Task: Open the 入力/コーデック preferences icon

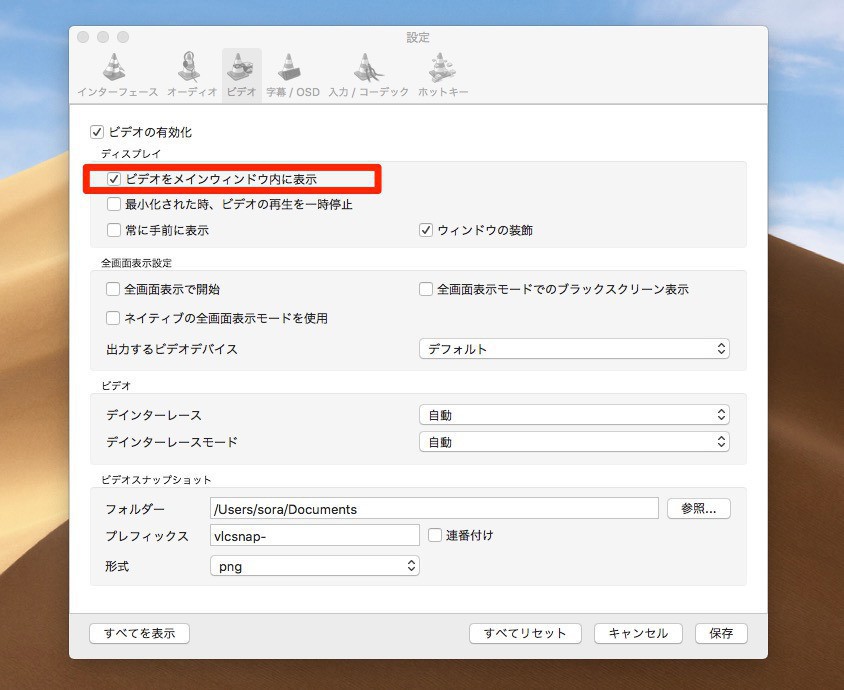Action: tap(367, 70)
